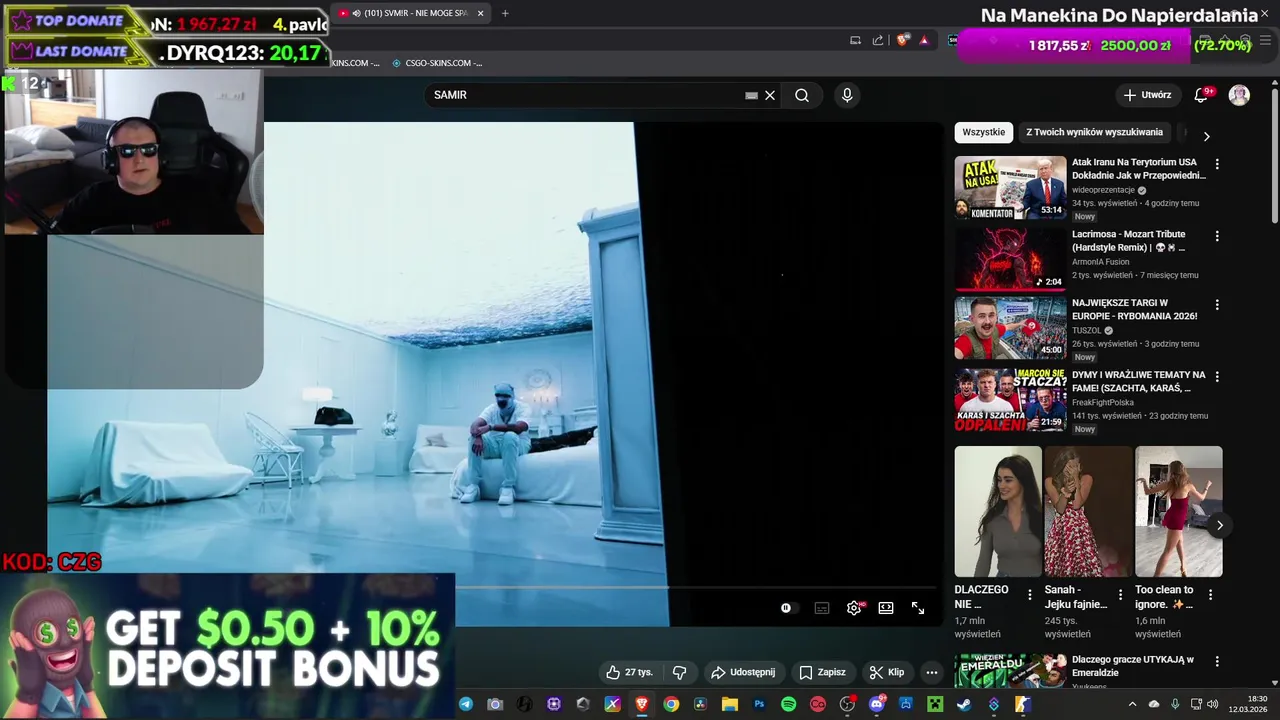The height and width of the screenshot is (720, 1280).
Task: Show next Shorts with the arrow
Action: coord(1219,525)
